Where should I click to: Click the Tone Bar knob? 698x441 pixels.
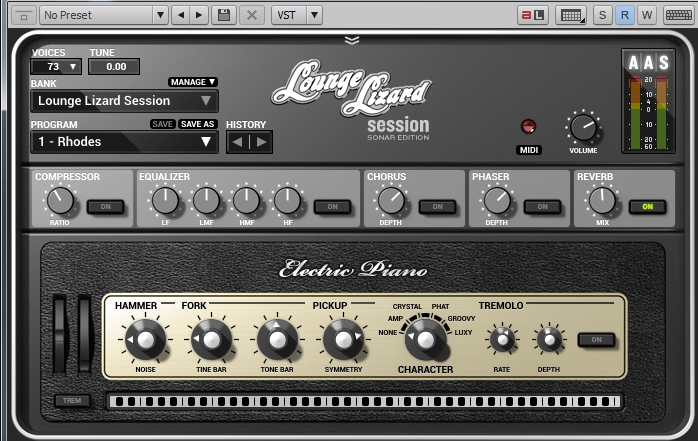coord(277,340)
